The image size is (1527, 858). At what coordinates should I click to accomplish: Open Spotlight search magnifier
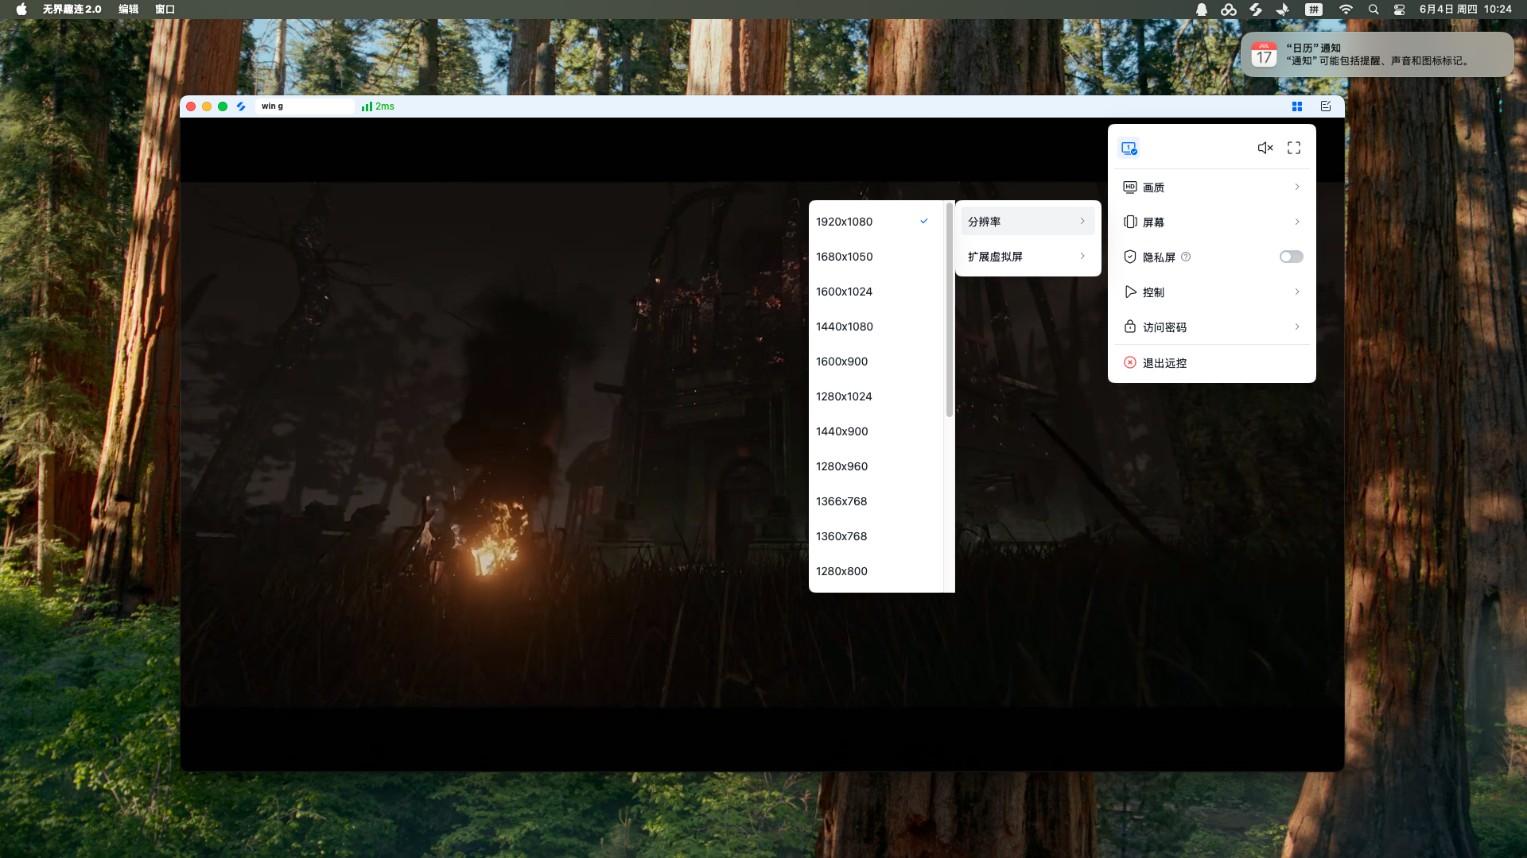tap(1373, 9)
